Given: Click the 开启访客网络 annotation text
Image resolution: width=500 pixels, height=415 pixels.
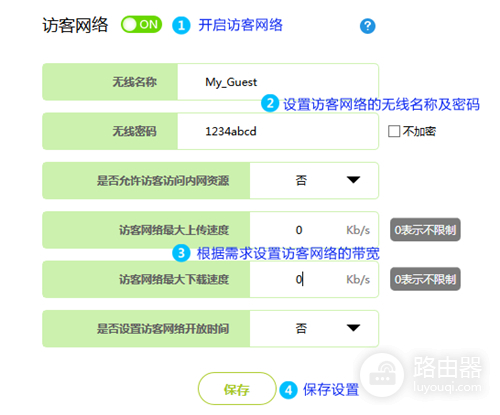Looking at the screenshot, I should coord(240,25).
